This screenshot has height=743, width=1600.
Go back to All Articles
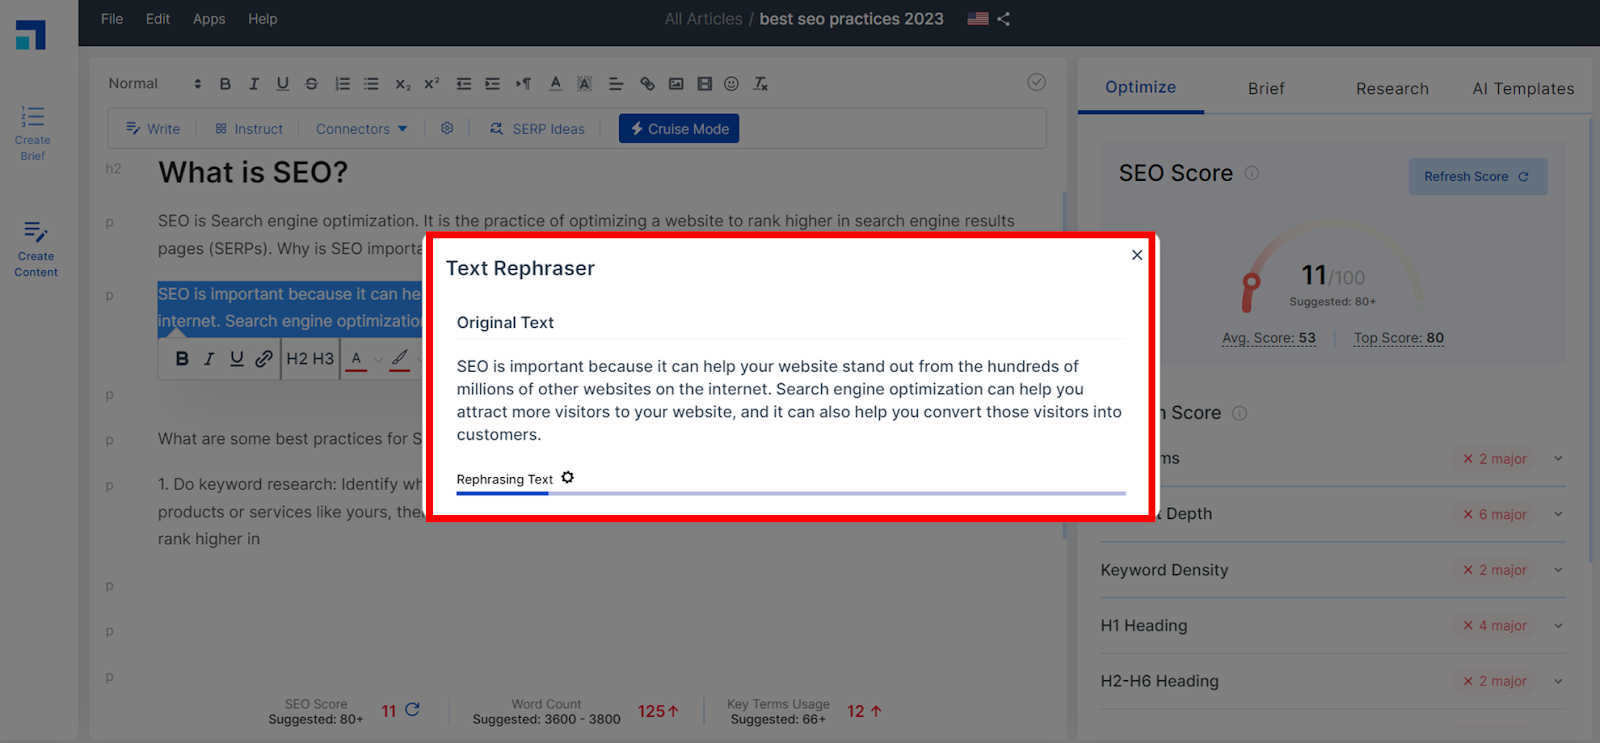point(703,19)
